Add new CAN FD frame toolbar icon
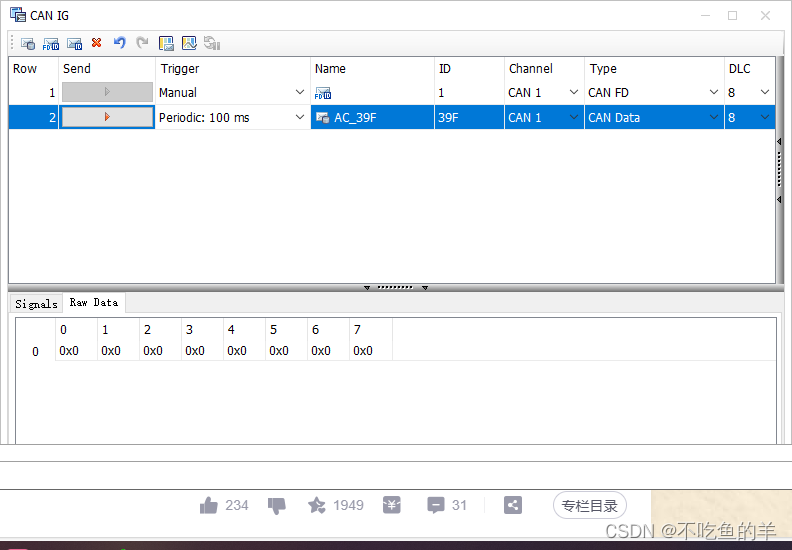792x550 pixels. 51,44
